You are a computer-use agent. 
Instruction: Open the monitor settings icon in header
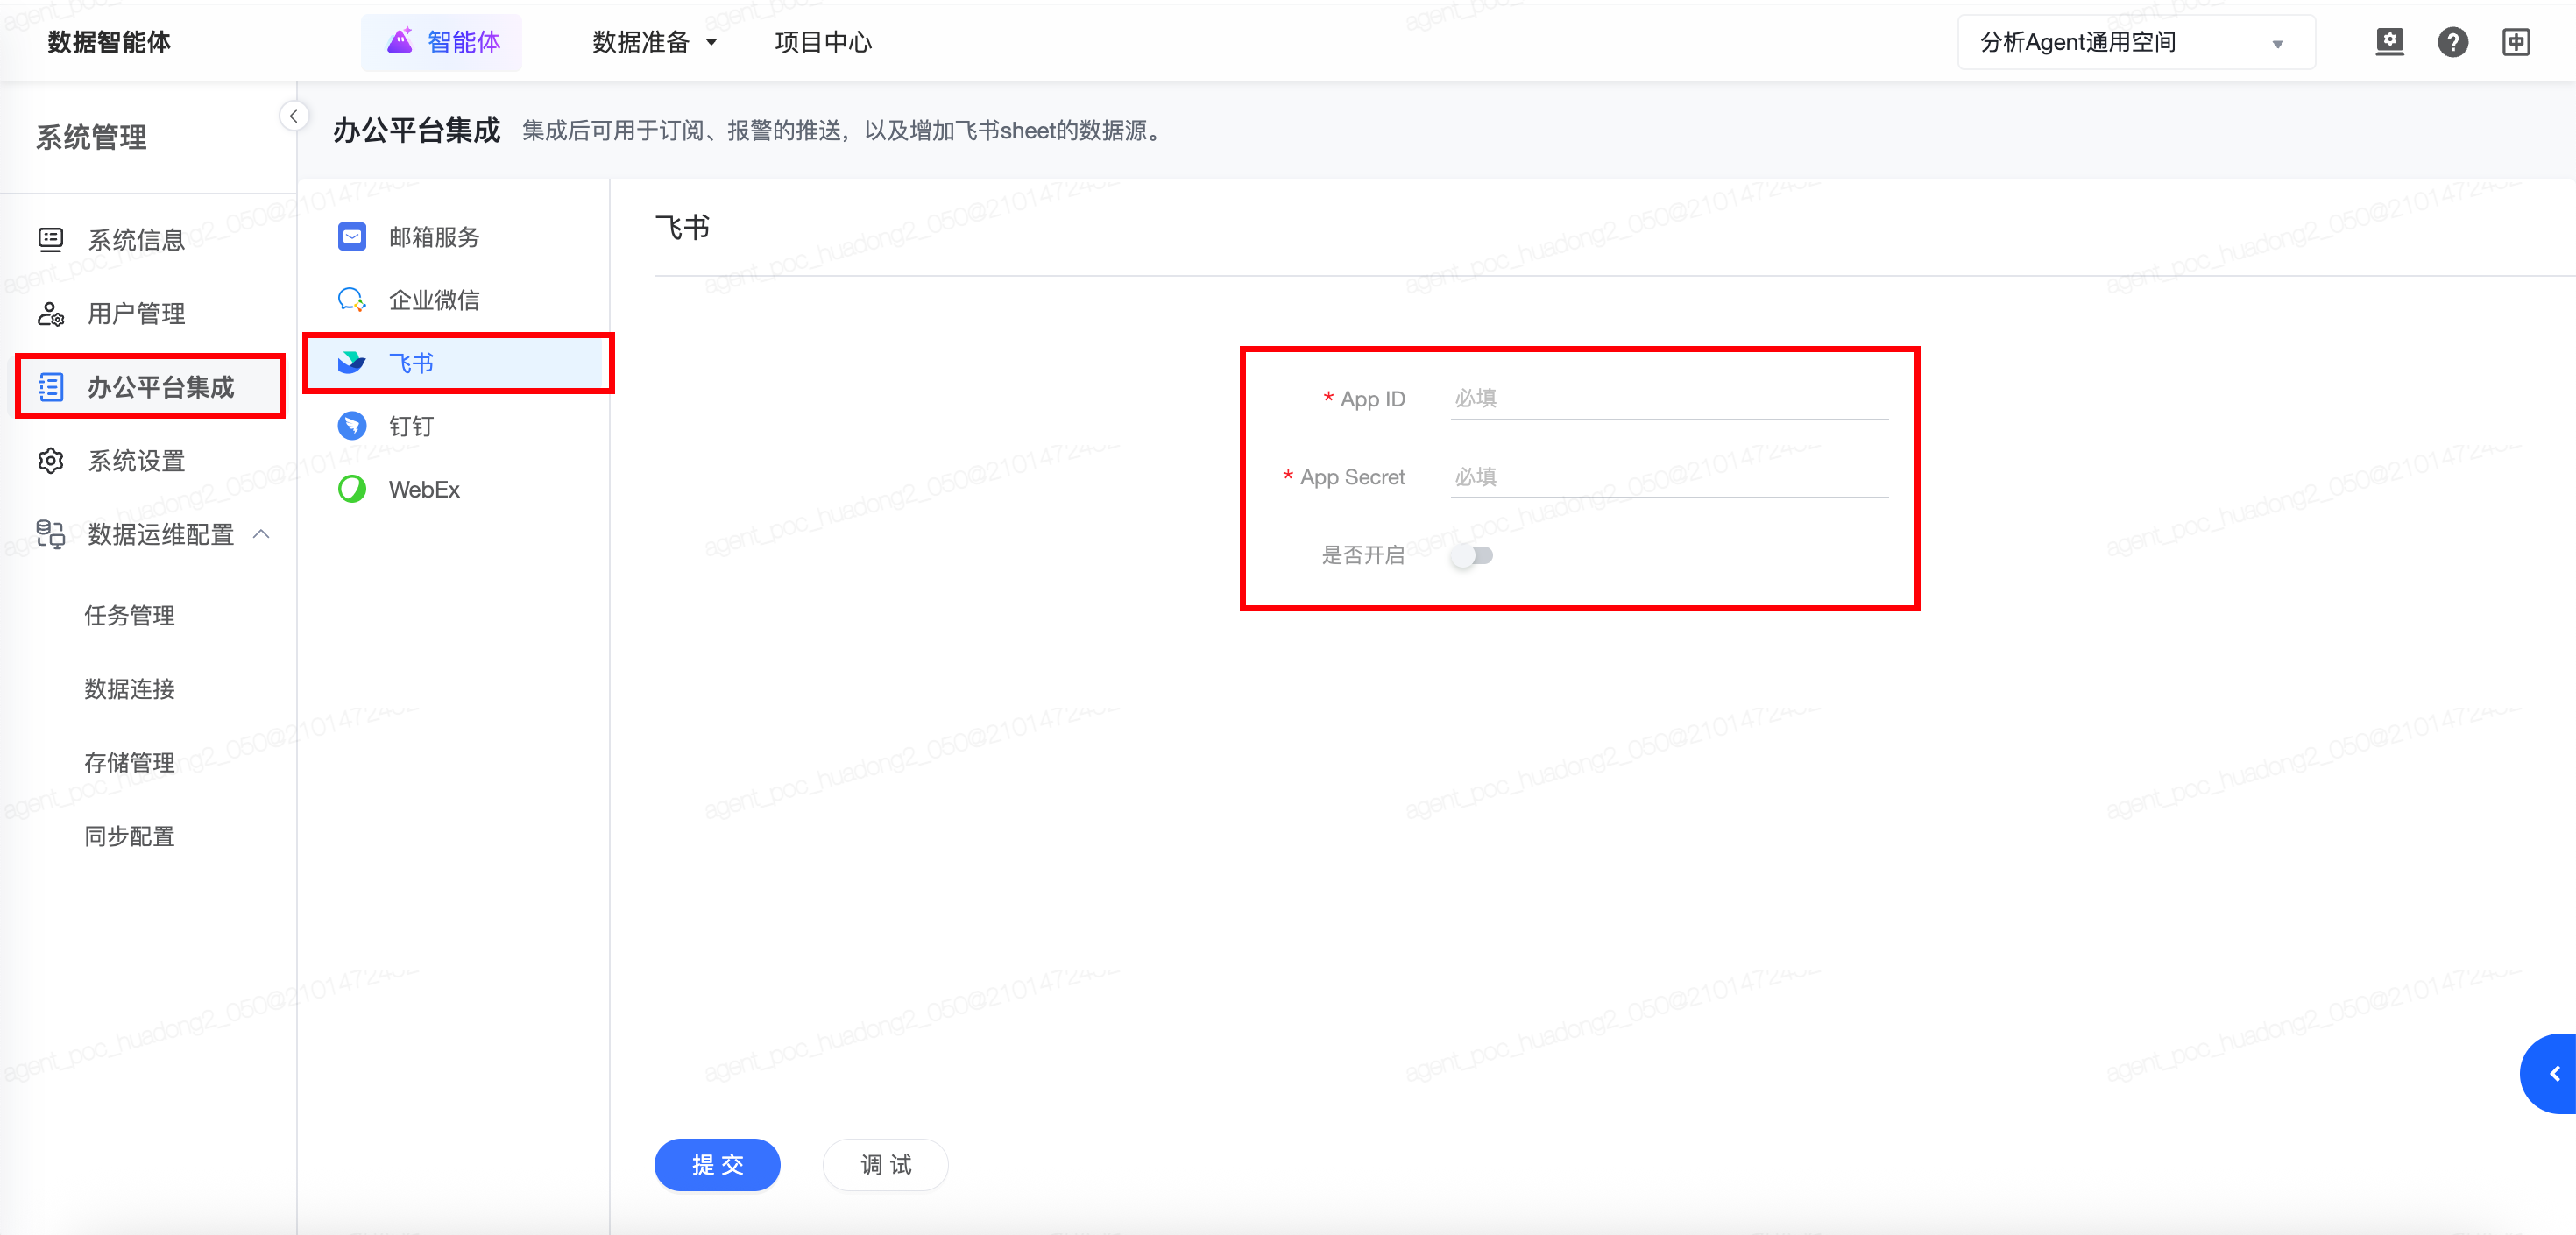[2389, 42]
